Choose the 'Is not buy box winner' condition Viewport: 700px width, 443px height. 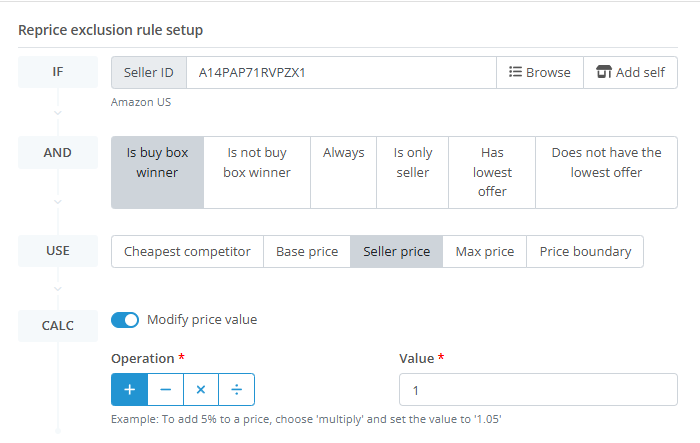coord(257,172)
